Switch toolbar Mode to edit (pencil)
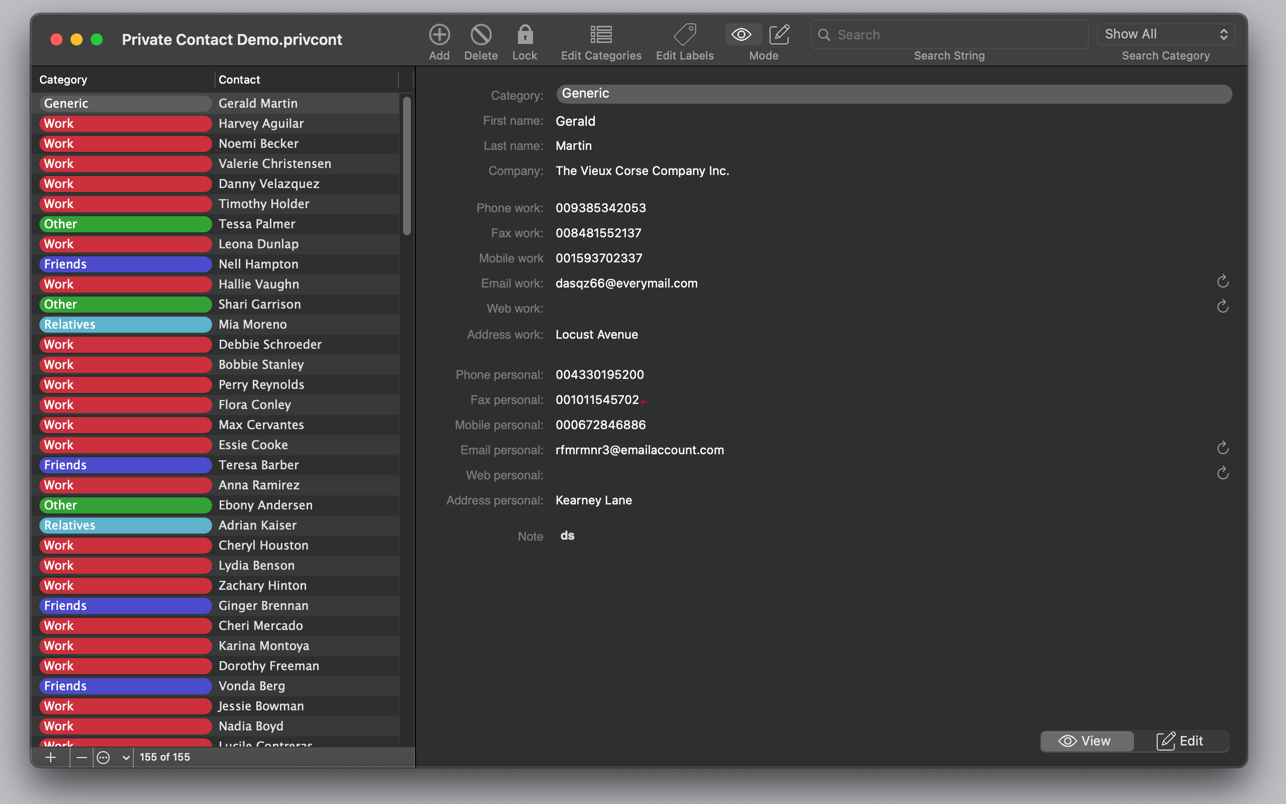The height and width of the screenshot is (804, 1286). point(779,35)
